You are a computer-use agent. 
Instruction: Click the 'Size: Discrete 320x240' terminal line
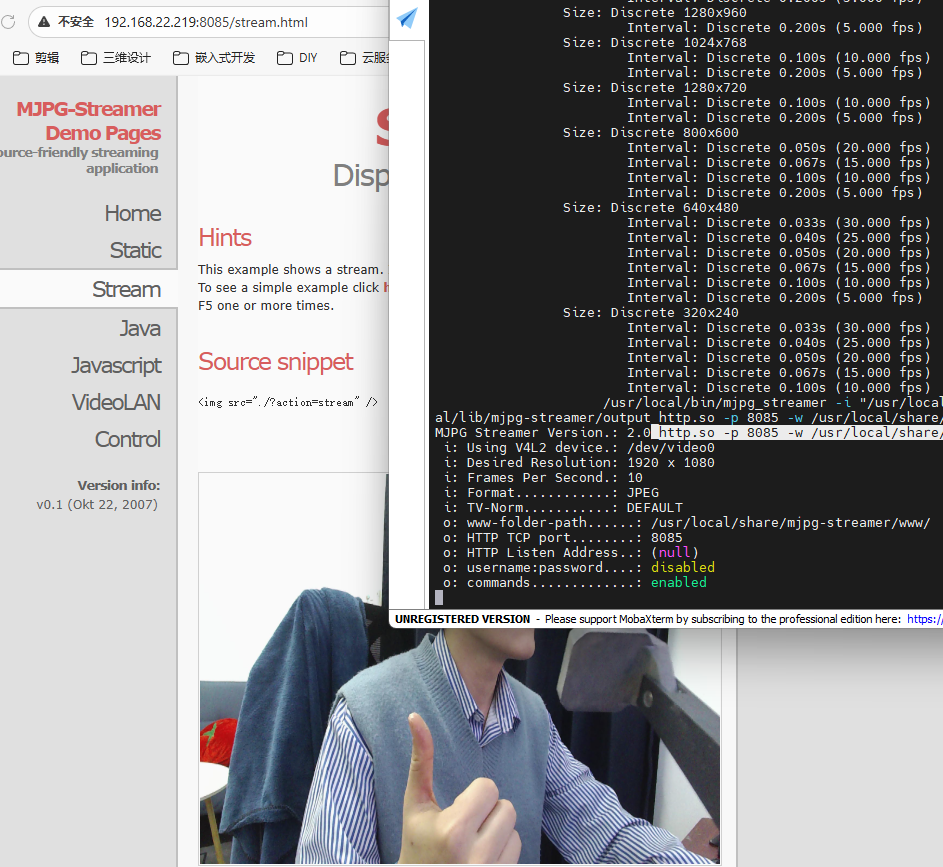click(x=651, y=313)
